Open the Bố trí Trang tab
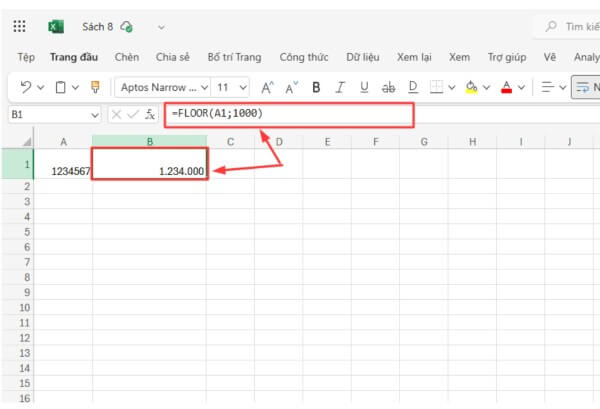600x409 pixels. (235, 57)
